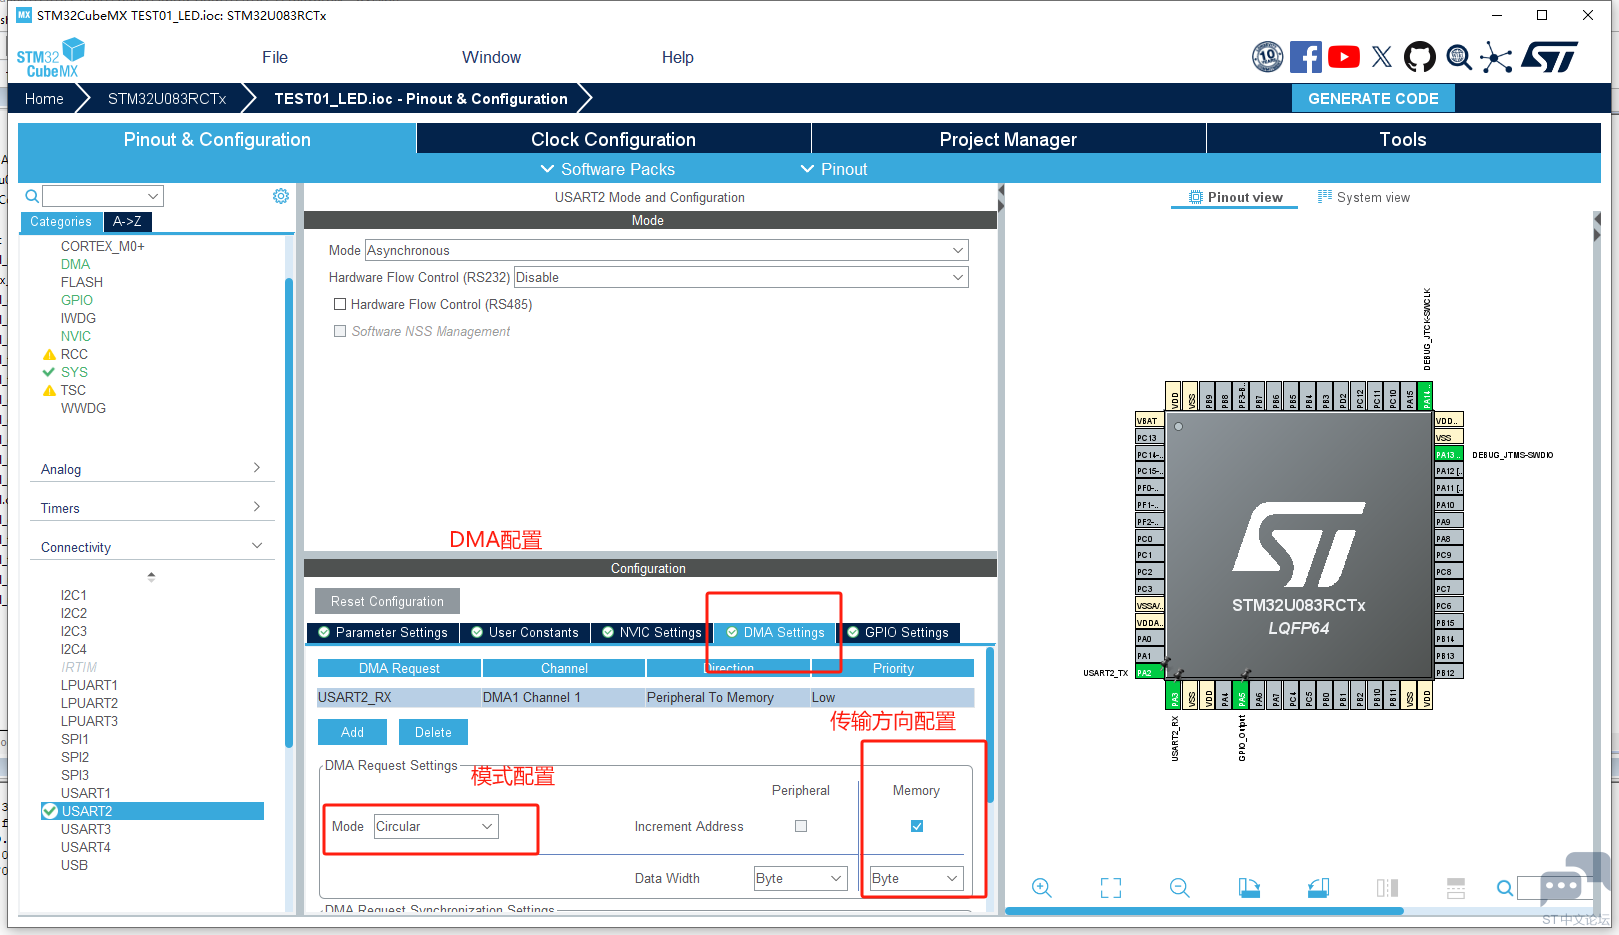Open the YouTube channel icon

[x=1343, y=57]
